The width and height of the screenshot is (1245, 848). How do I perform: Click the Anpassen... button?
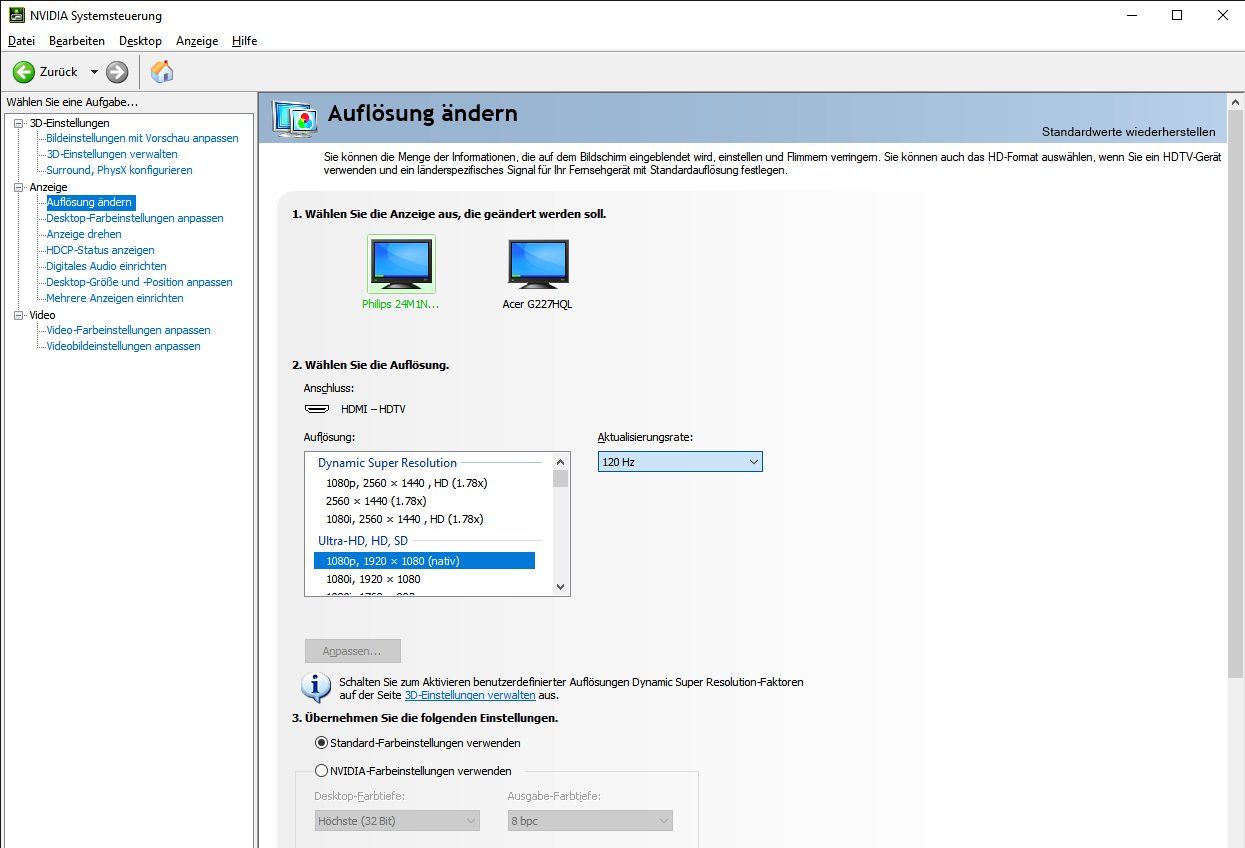click(x=353, y=651)
